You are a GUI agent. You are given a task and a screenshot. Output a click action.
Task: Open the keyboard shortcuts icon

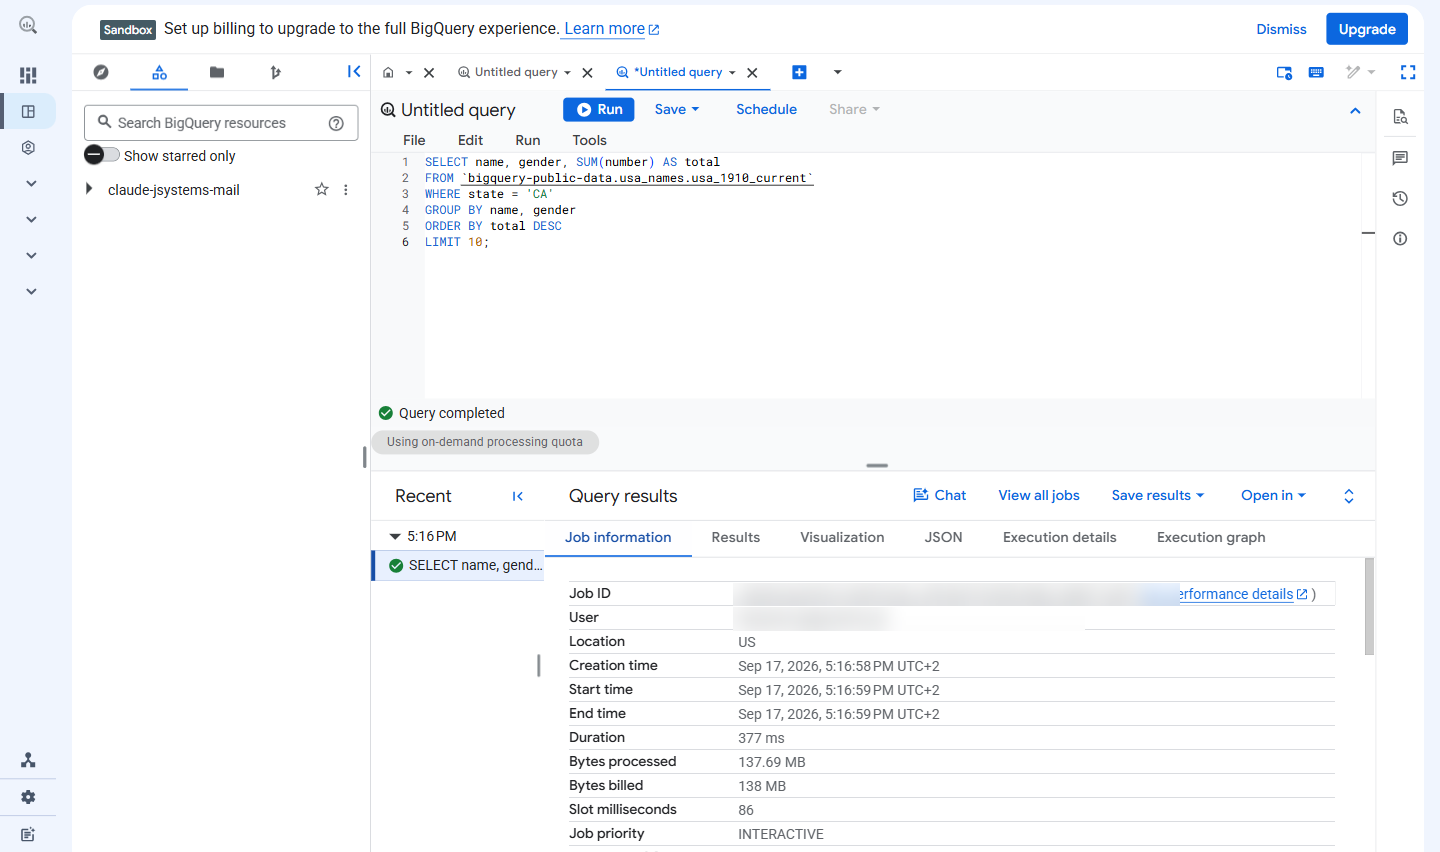[x=1316, y=72]
